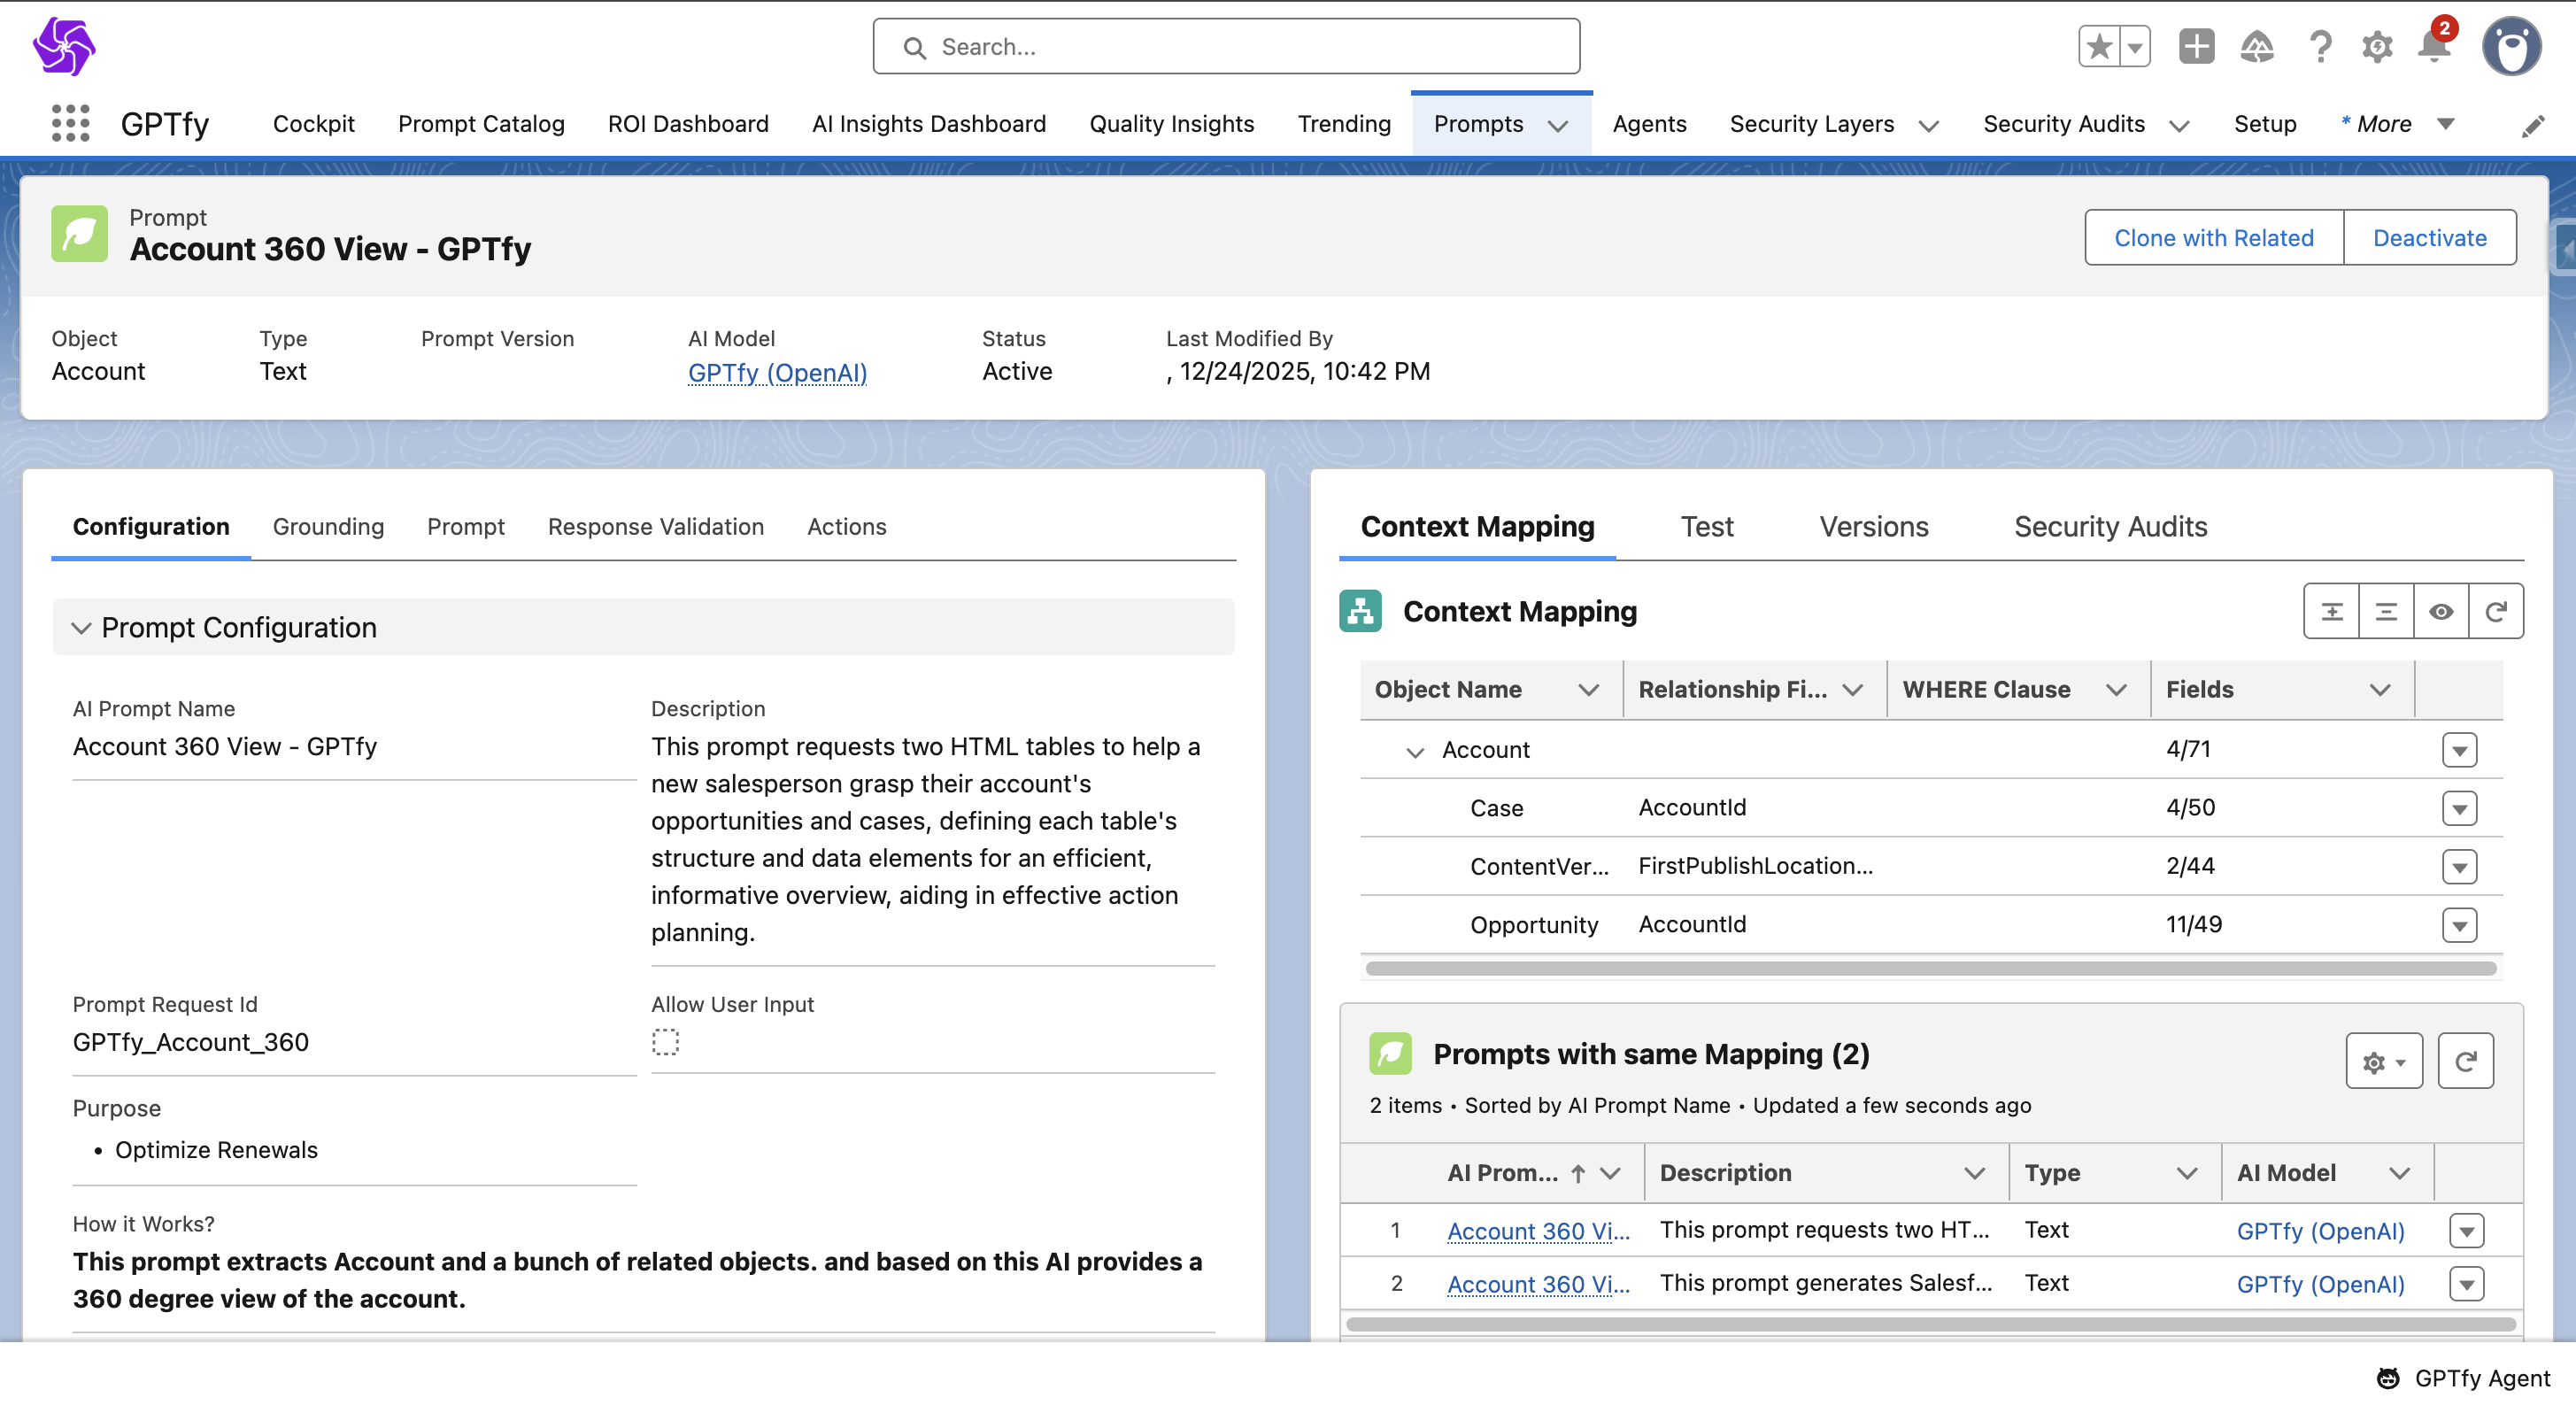Image resolution: width=2576 pixels, height=1413 pixels.
Task: Click the global actions plus icon
Action: pos(2196,47)
